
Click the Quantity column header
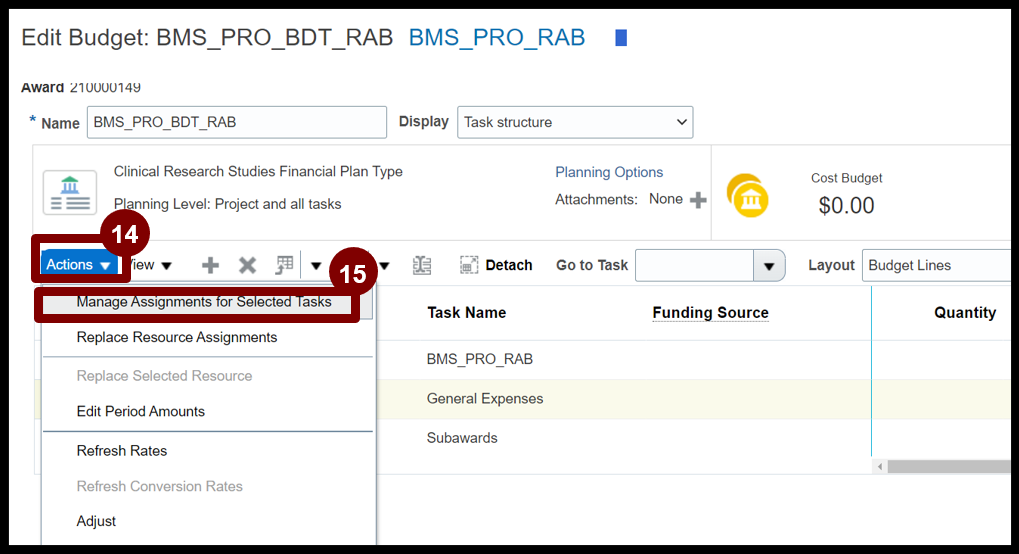[x=965, y=313]
